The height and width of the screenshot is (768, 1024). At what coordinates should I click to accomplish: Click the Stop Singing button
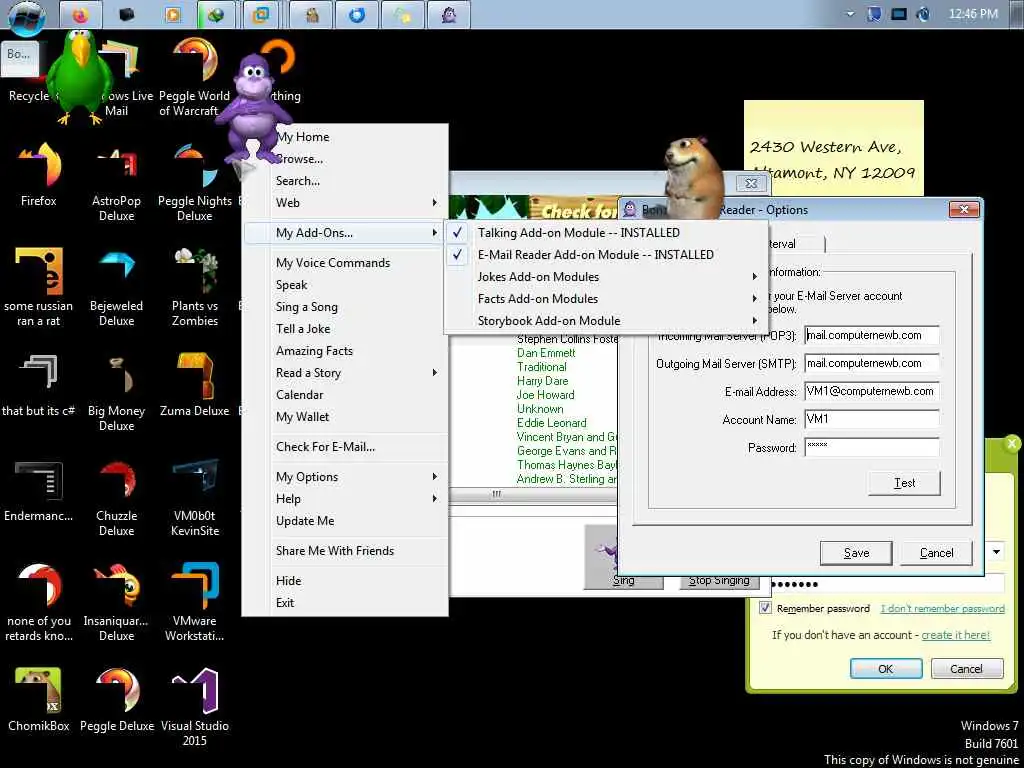[x=719, y=581]
